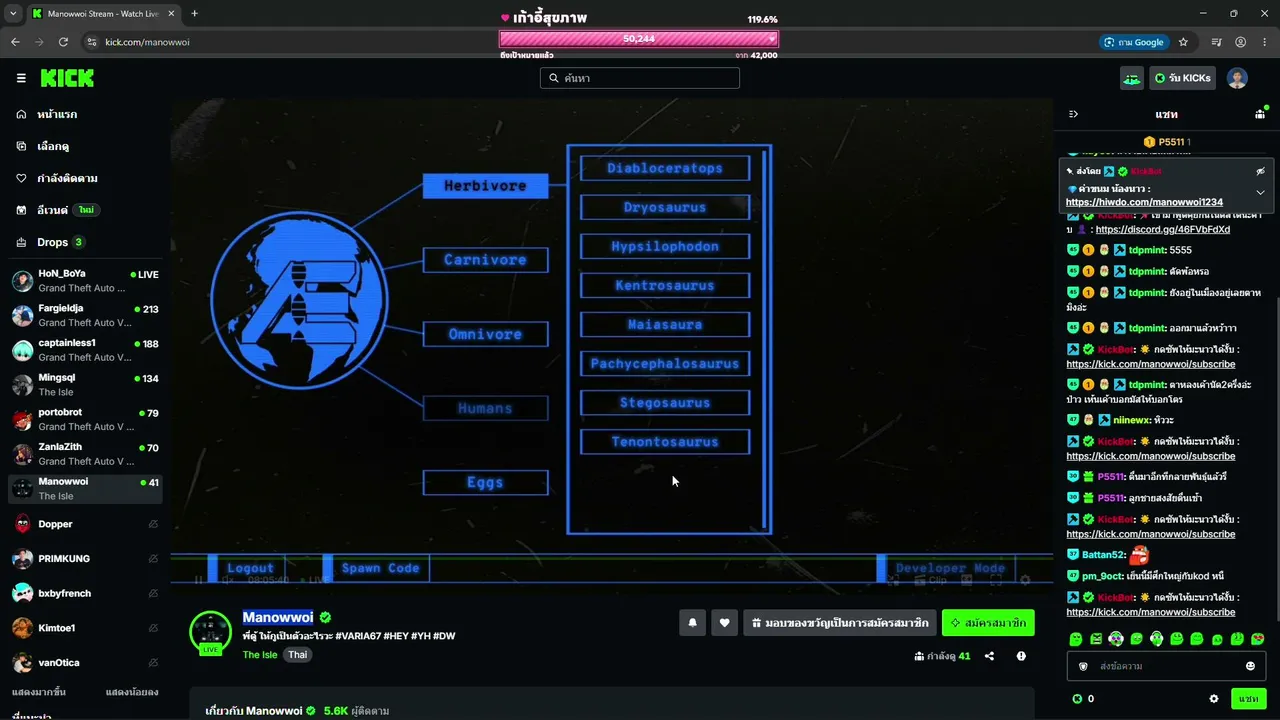Image resolution: width=1280 pixels, height=720 pixels.
Task: Toggle notification bell for Manowwoi
Action: point(692,623)
